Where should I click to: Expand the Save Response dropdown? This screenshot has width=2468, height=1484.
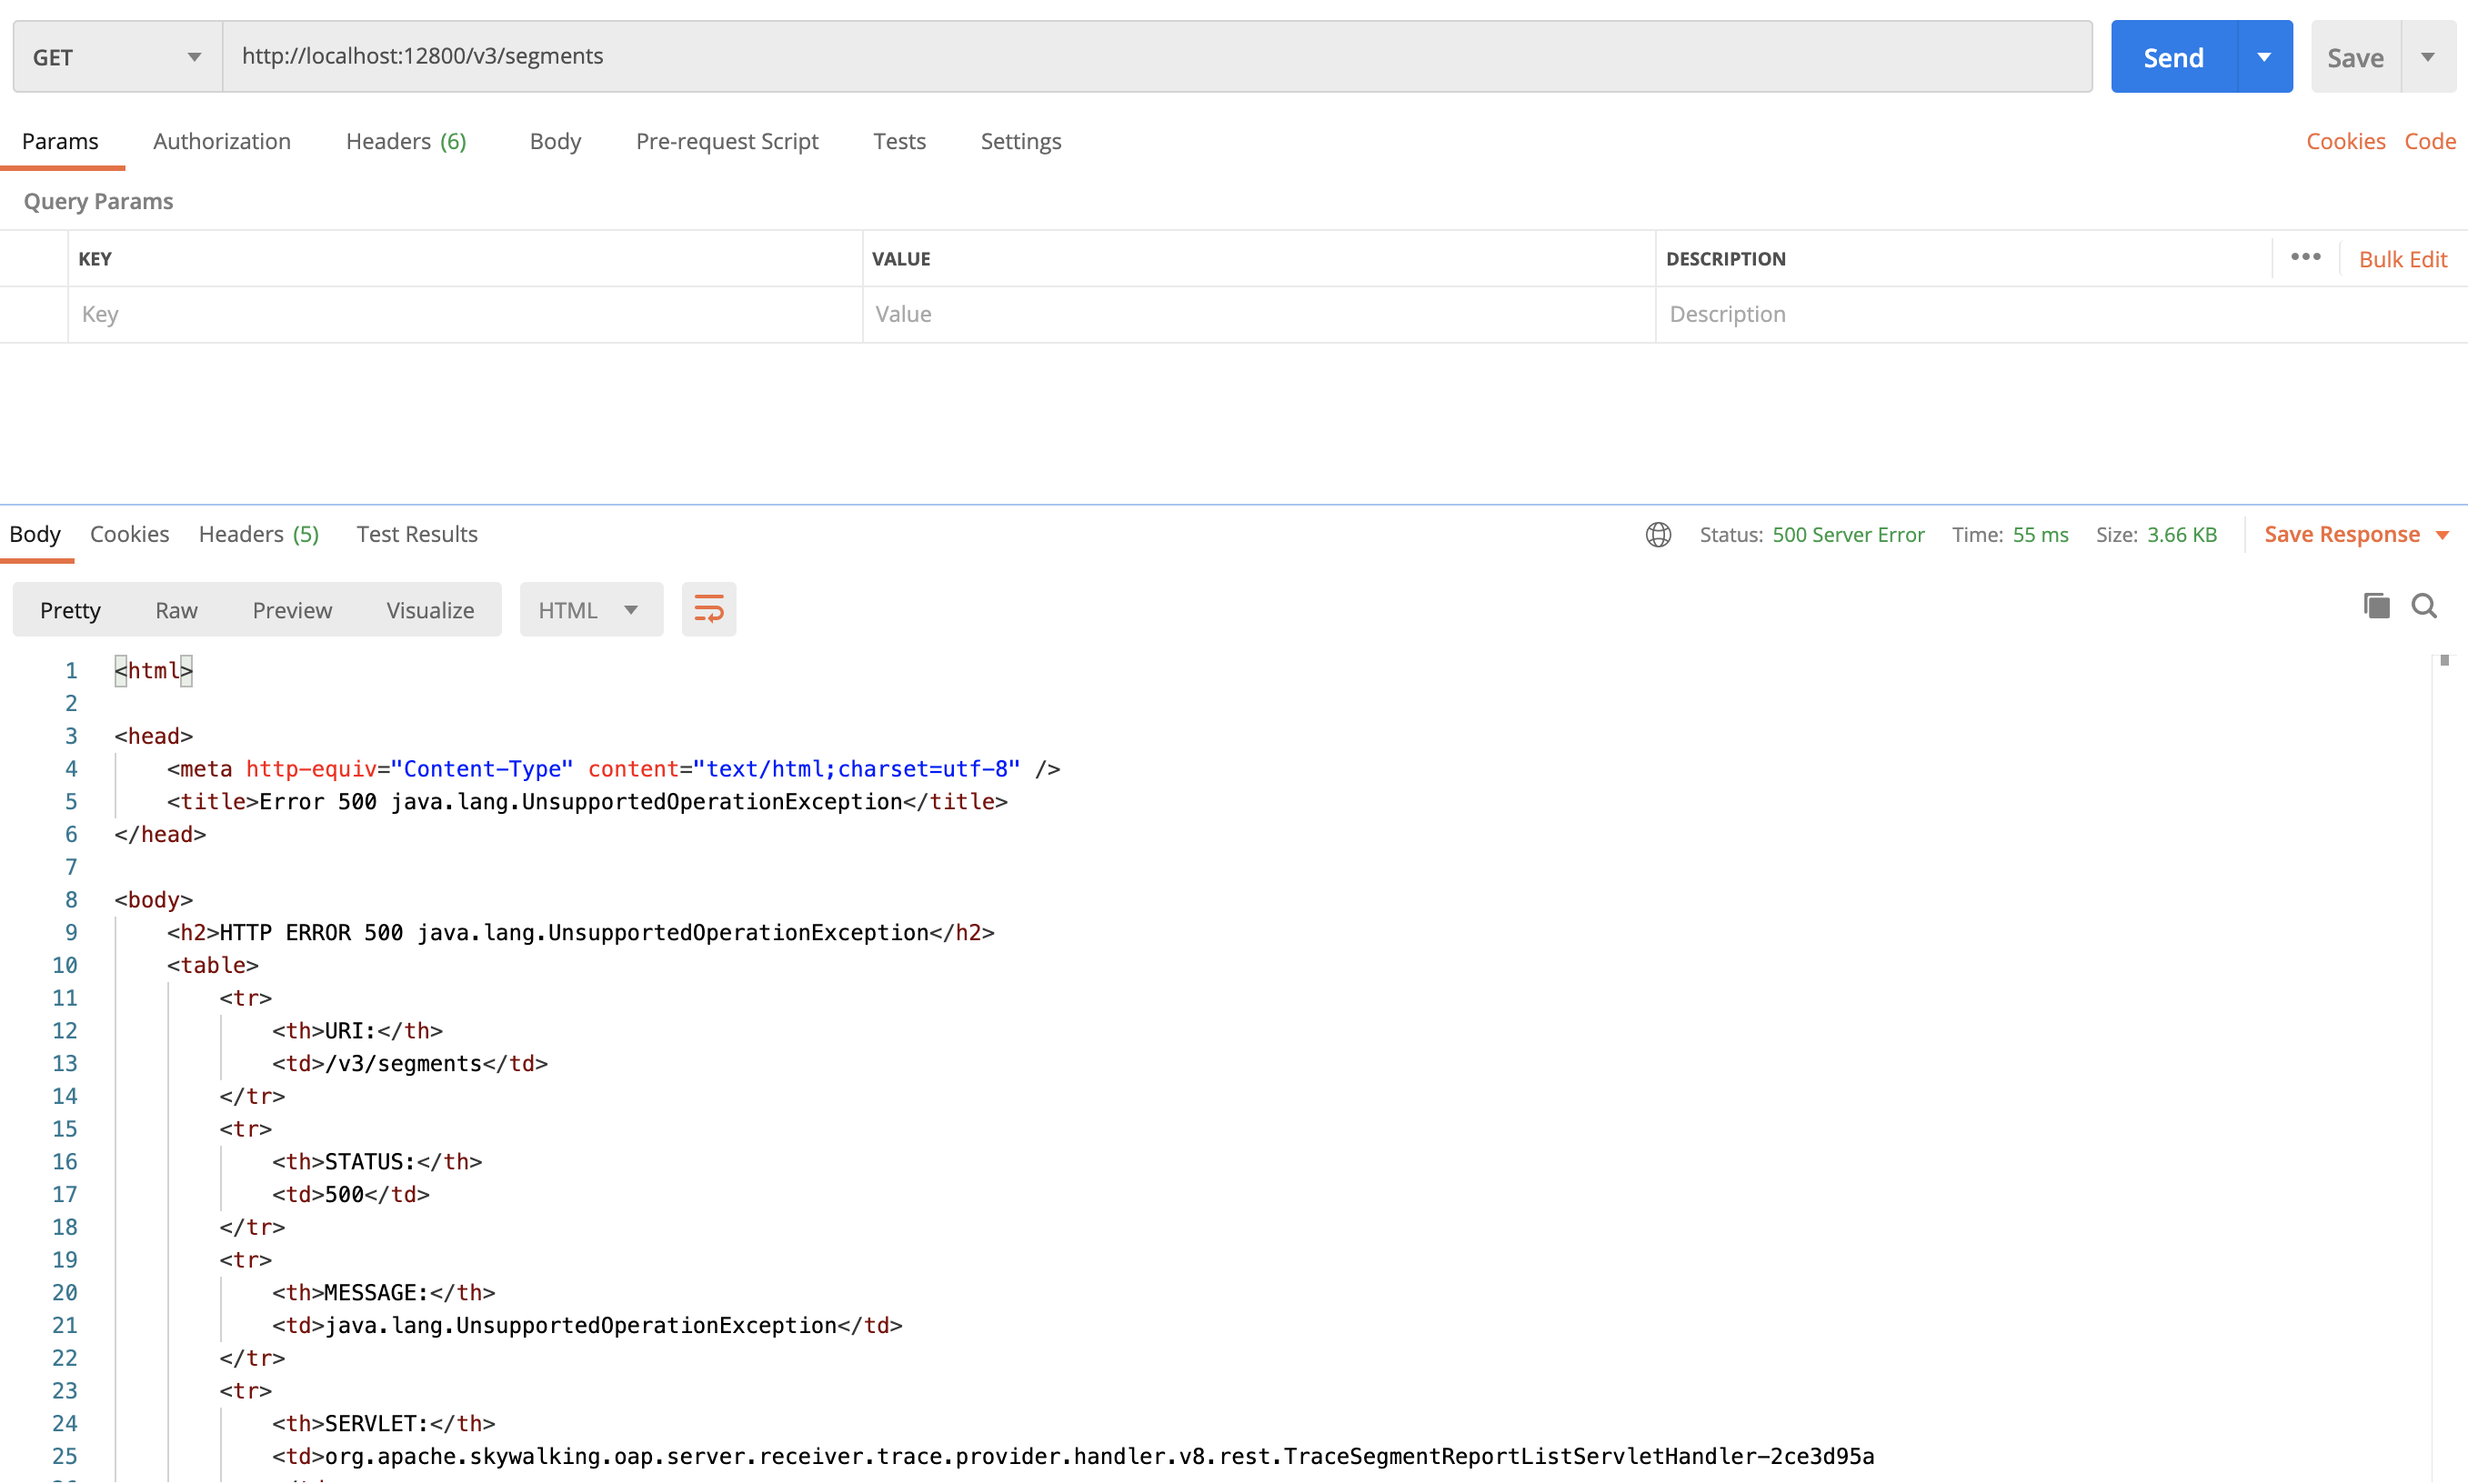(x=2443, y=535)
